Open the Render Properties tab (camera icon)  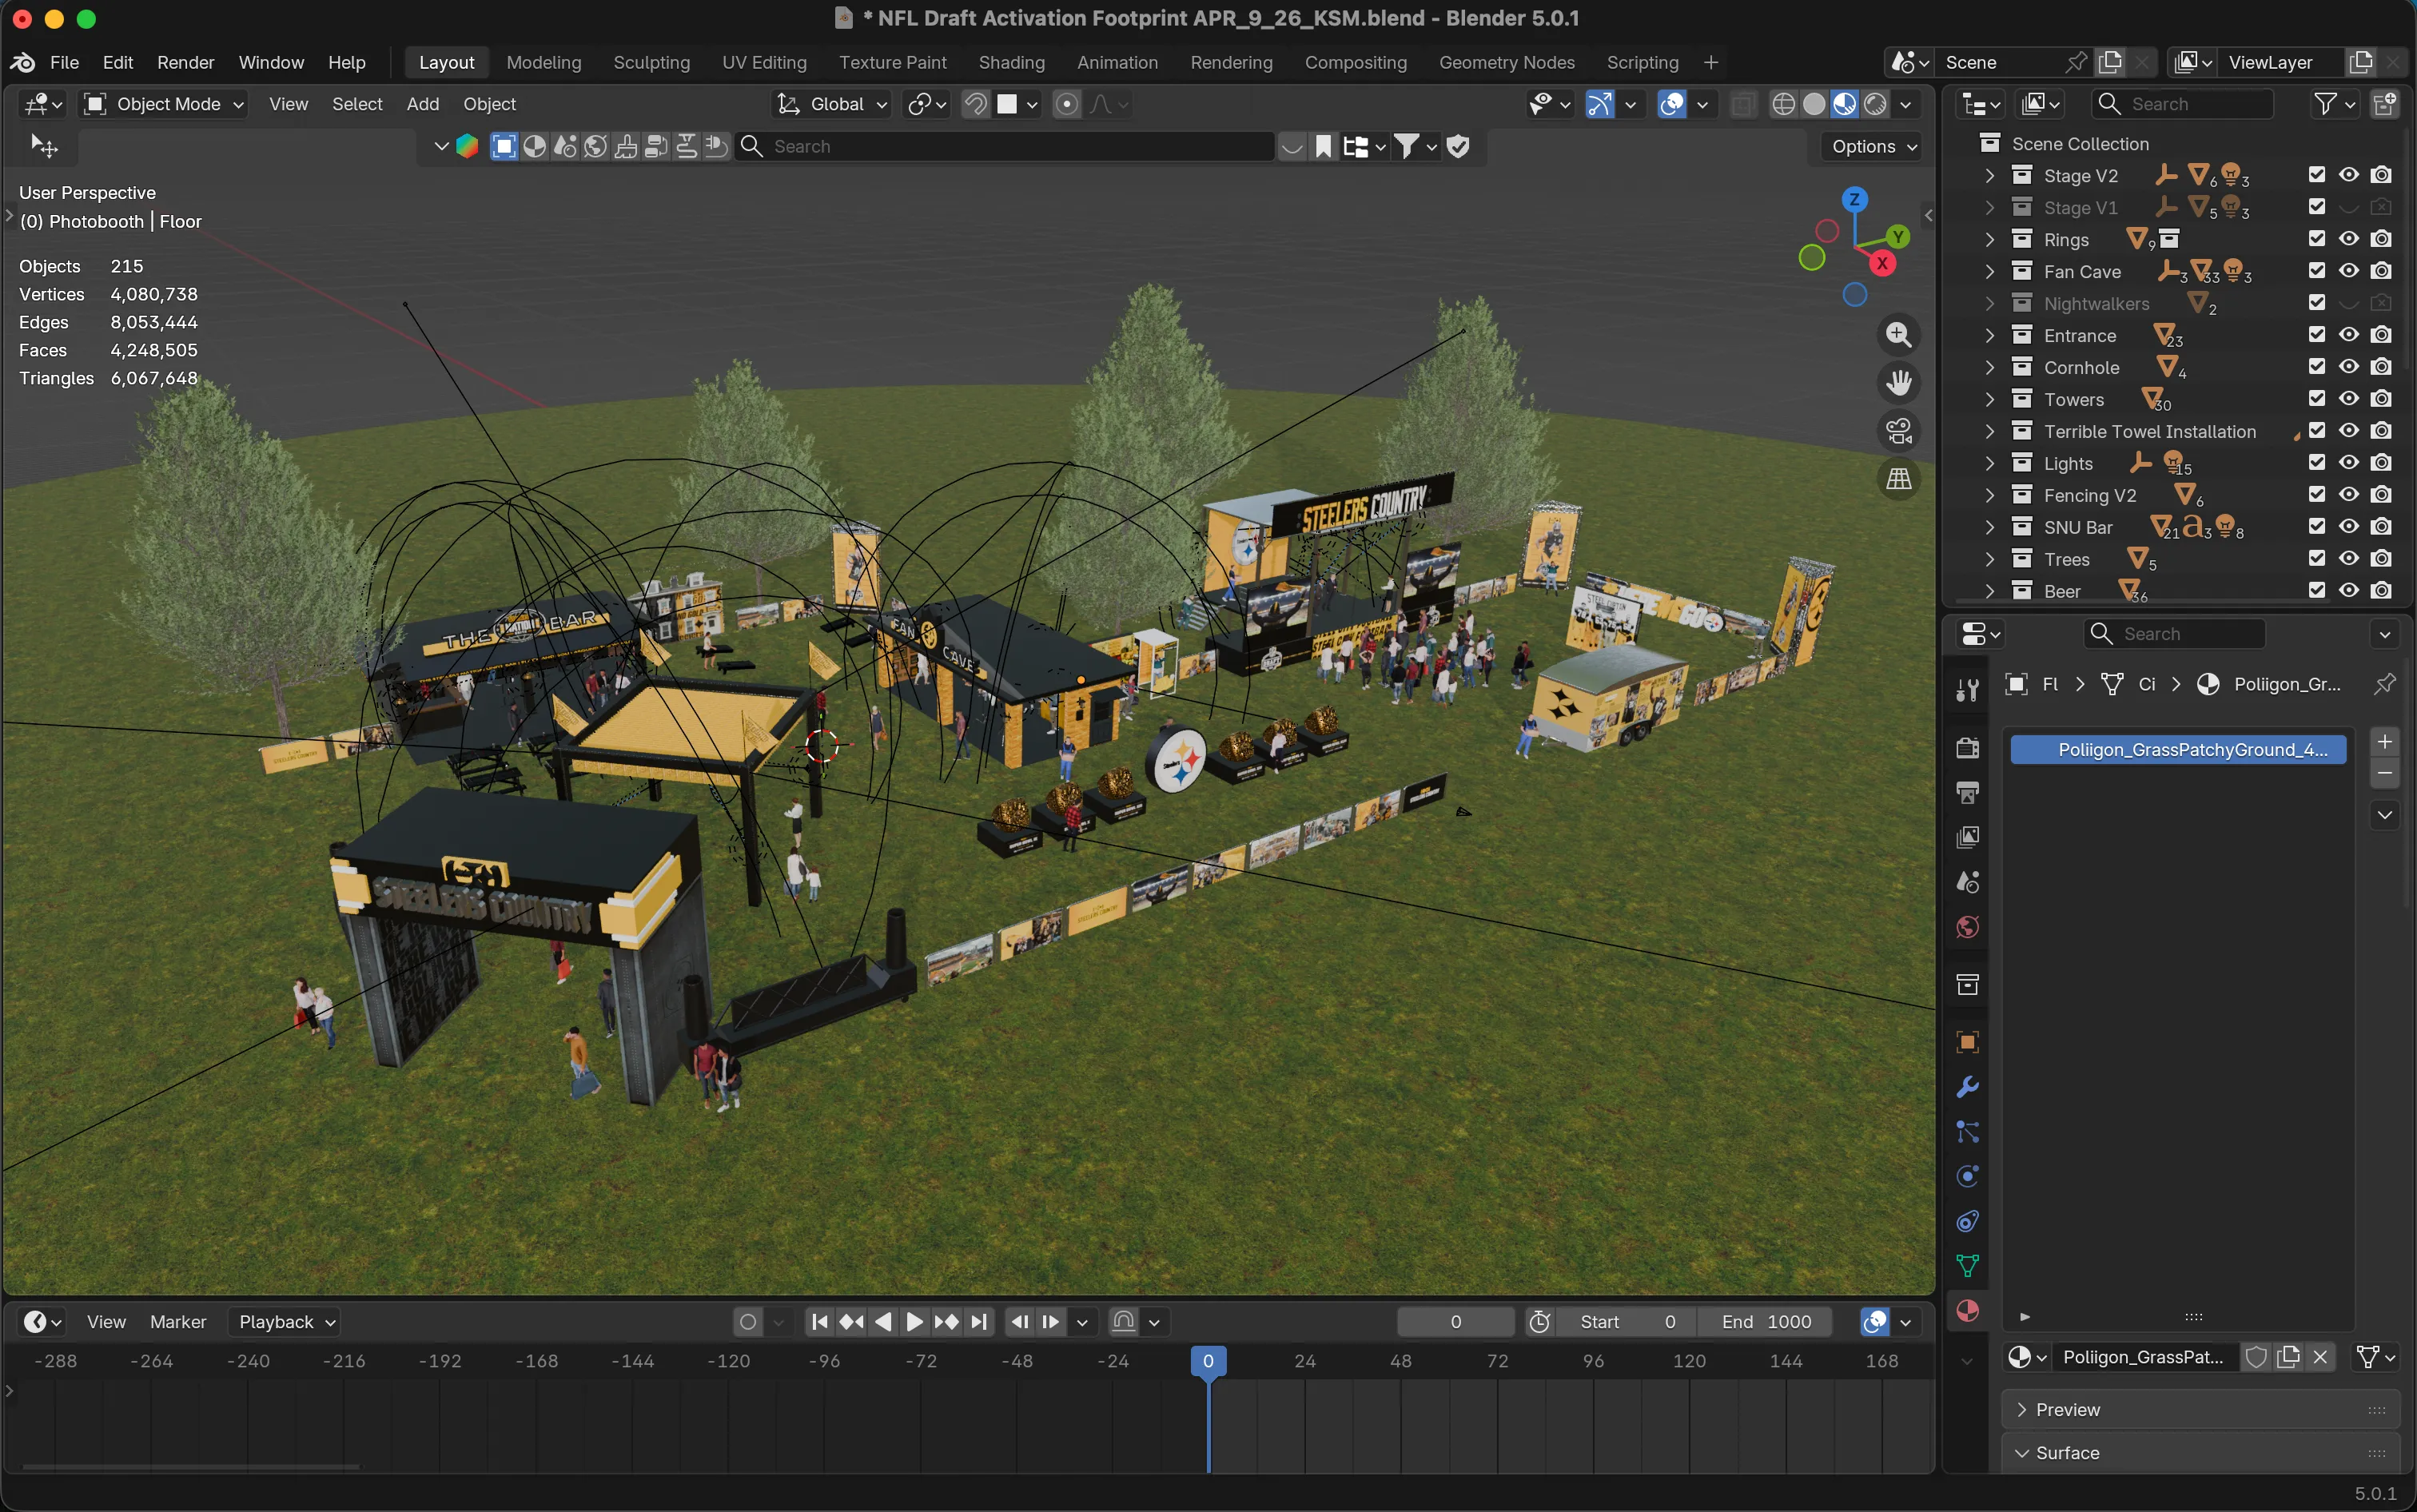tap(1968, 749)
